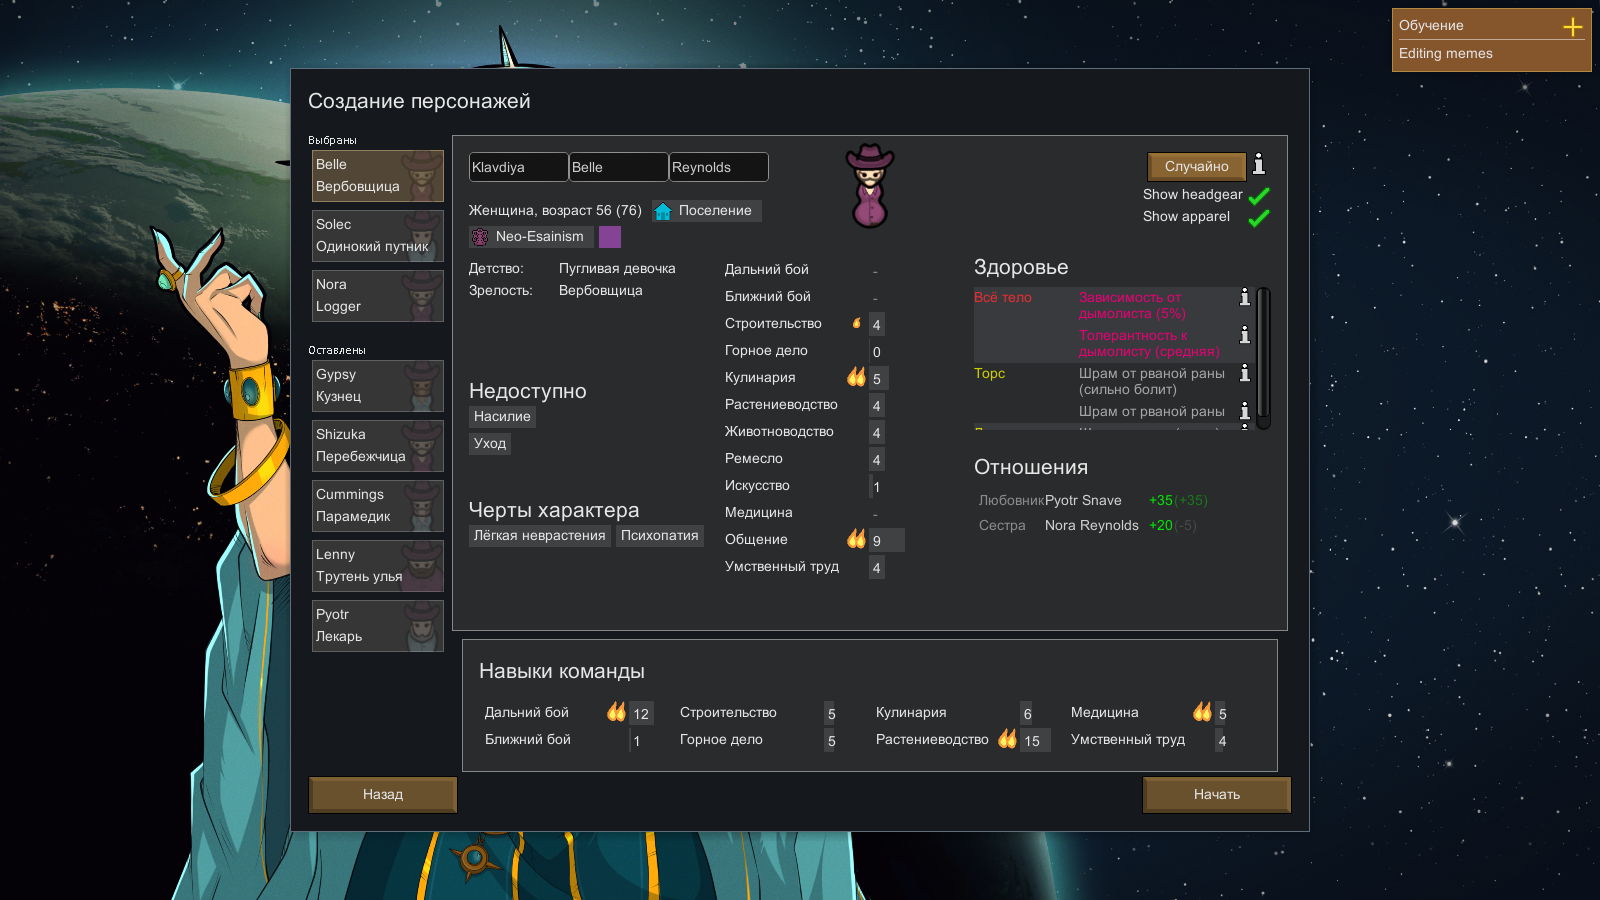
Task: Select Shizuka Перебежчица pawn
Action: (378, 446)
